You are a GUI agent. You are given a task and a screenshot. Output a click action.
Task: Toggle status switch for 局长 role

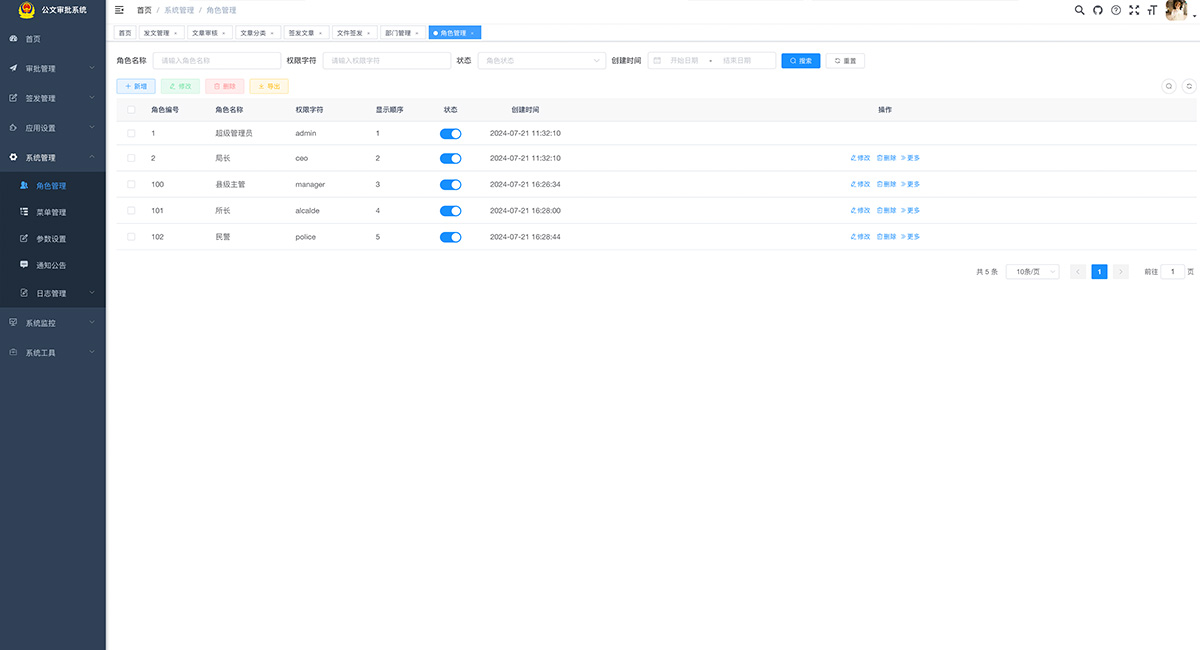coord(450,159)
